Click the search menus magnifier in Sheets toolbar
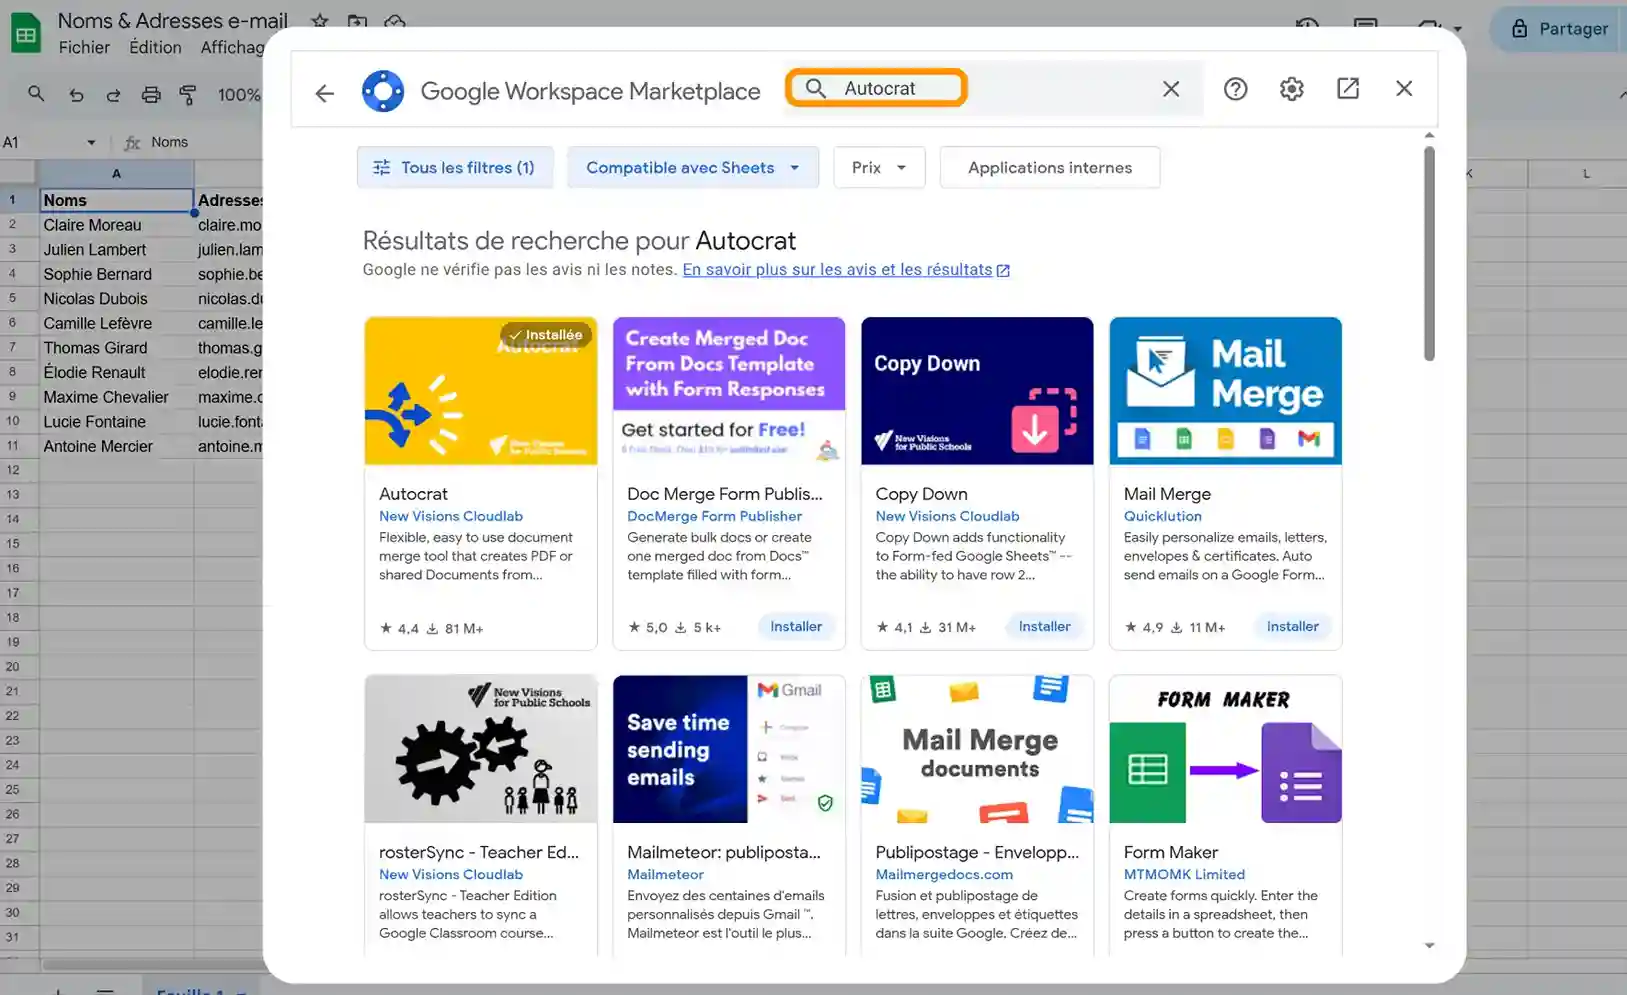1627x995 pixels. [x=36, y=94]
